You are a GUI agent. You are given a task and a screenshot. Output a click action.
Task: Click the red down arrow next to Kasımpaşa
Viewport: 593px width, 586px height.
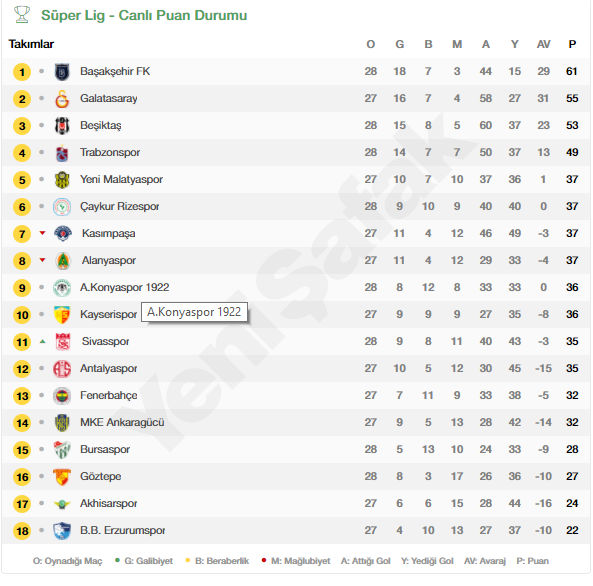pos(42,233)
